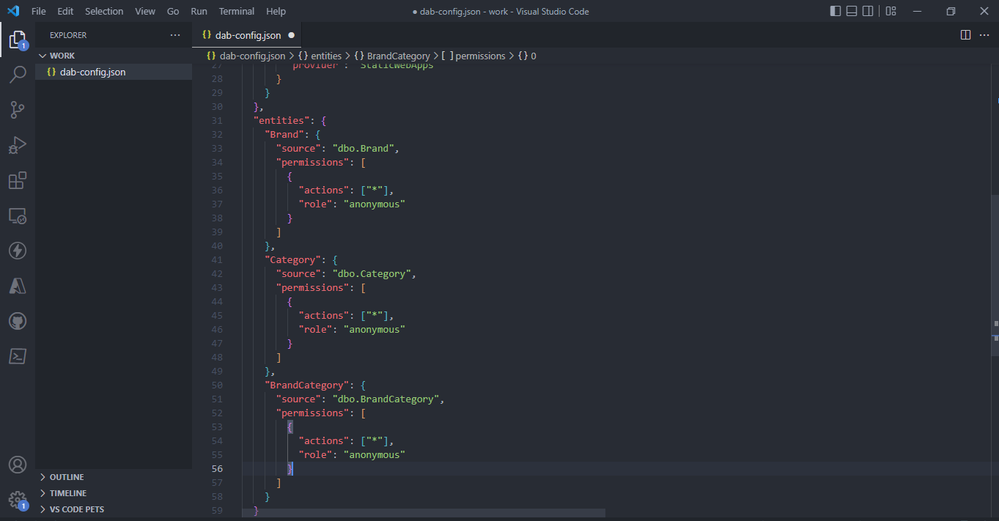Open the Source Control view icon
Image resolution: width=999 pixels, height=521 pixels.
pos(17,110)
